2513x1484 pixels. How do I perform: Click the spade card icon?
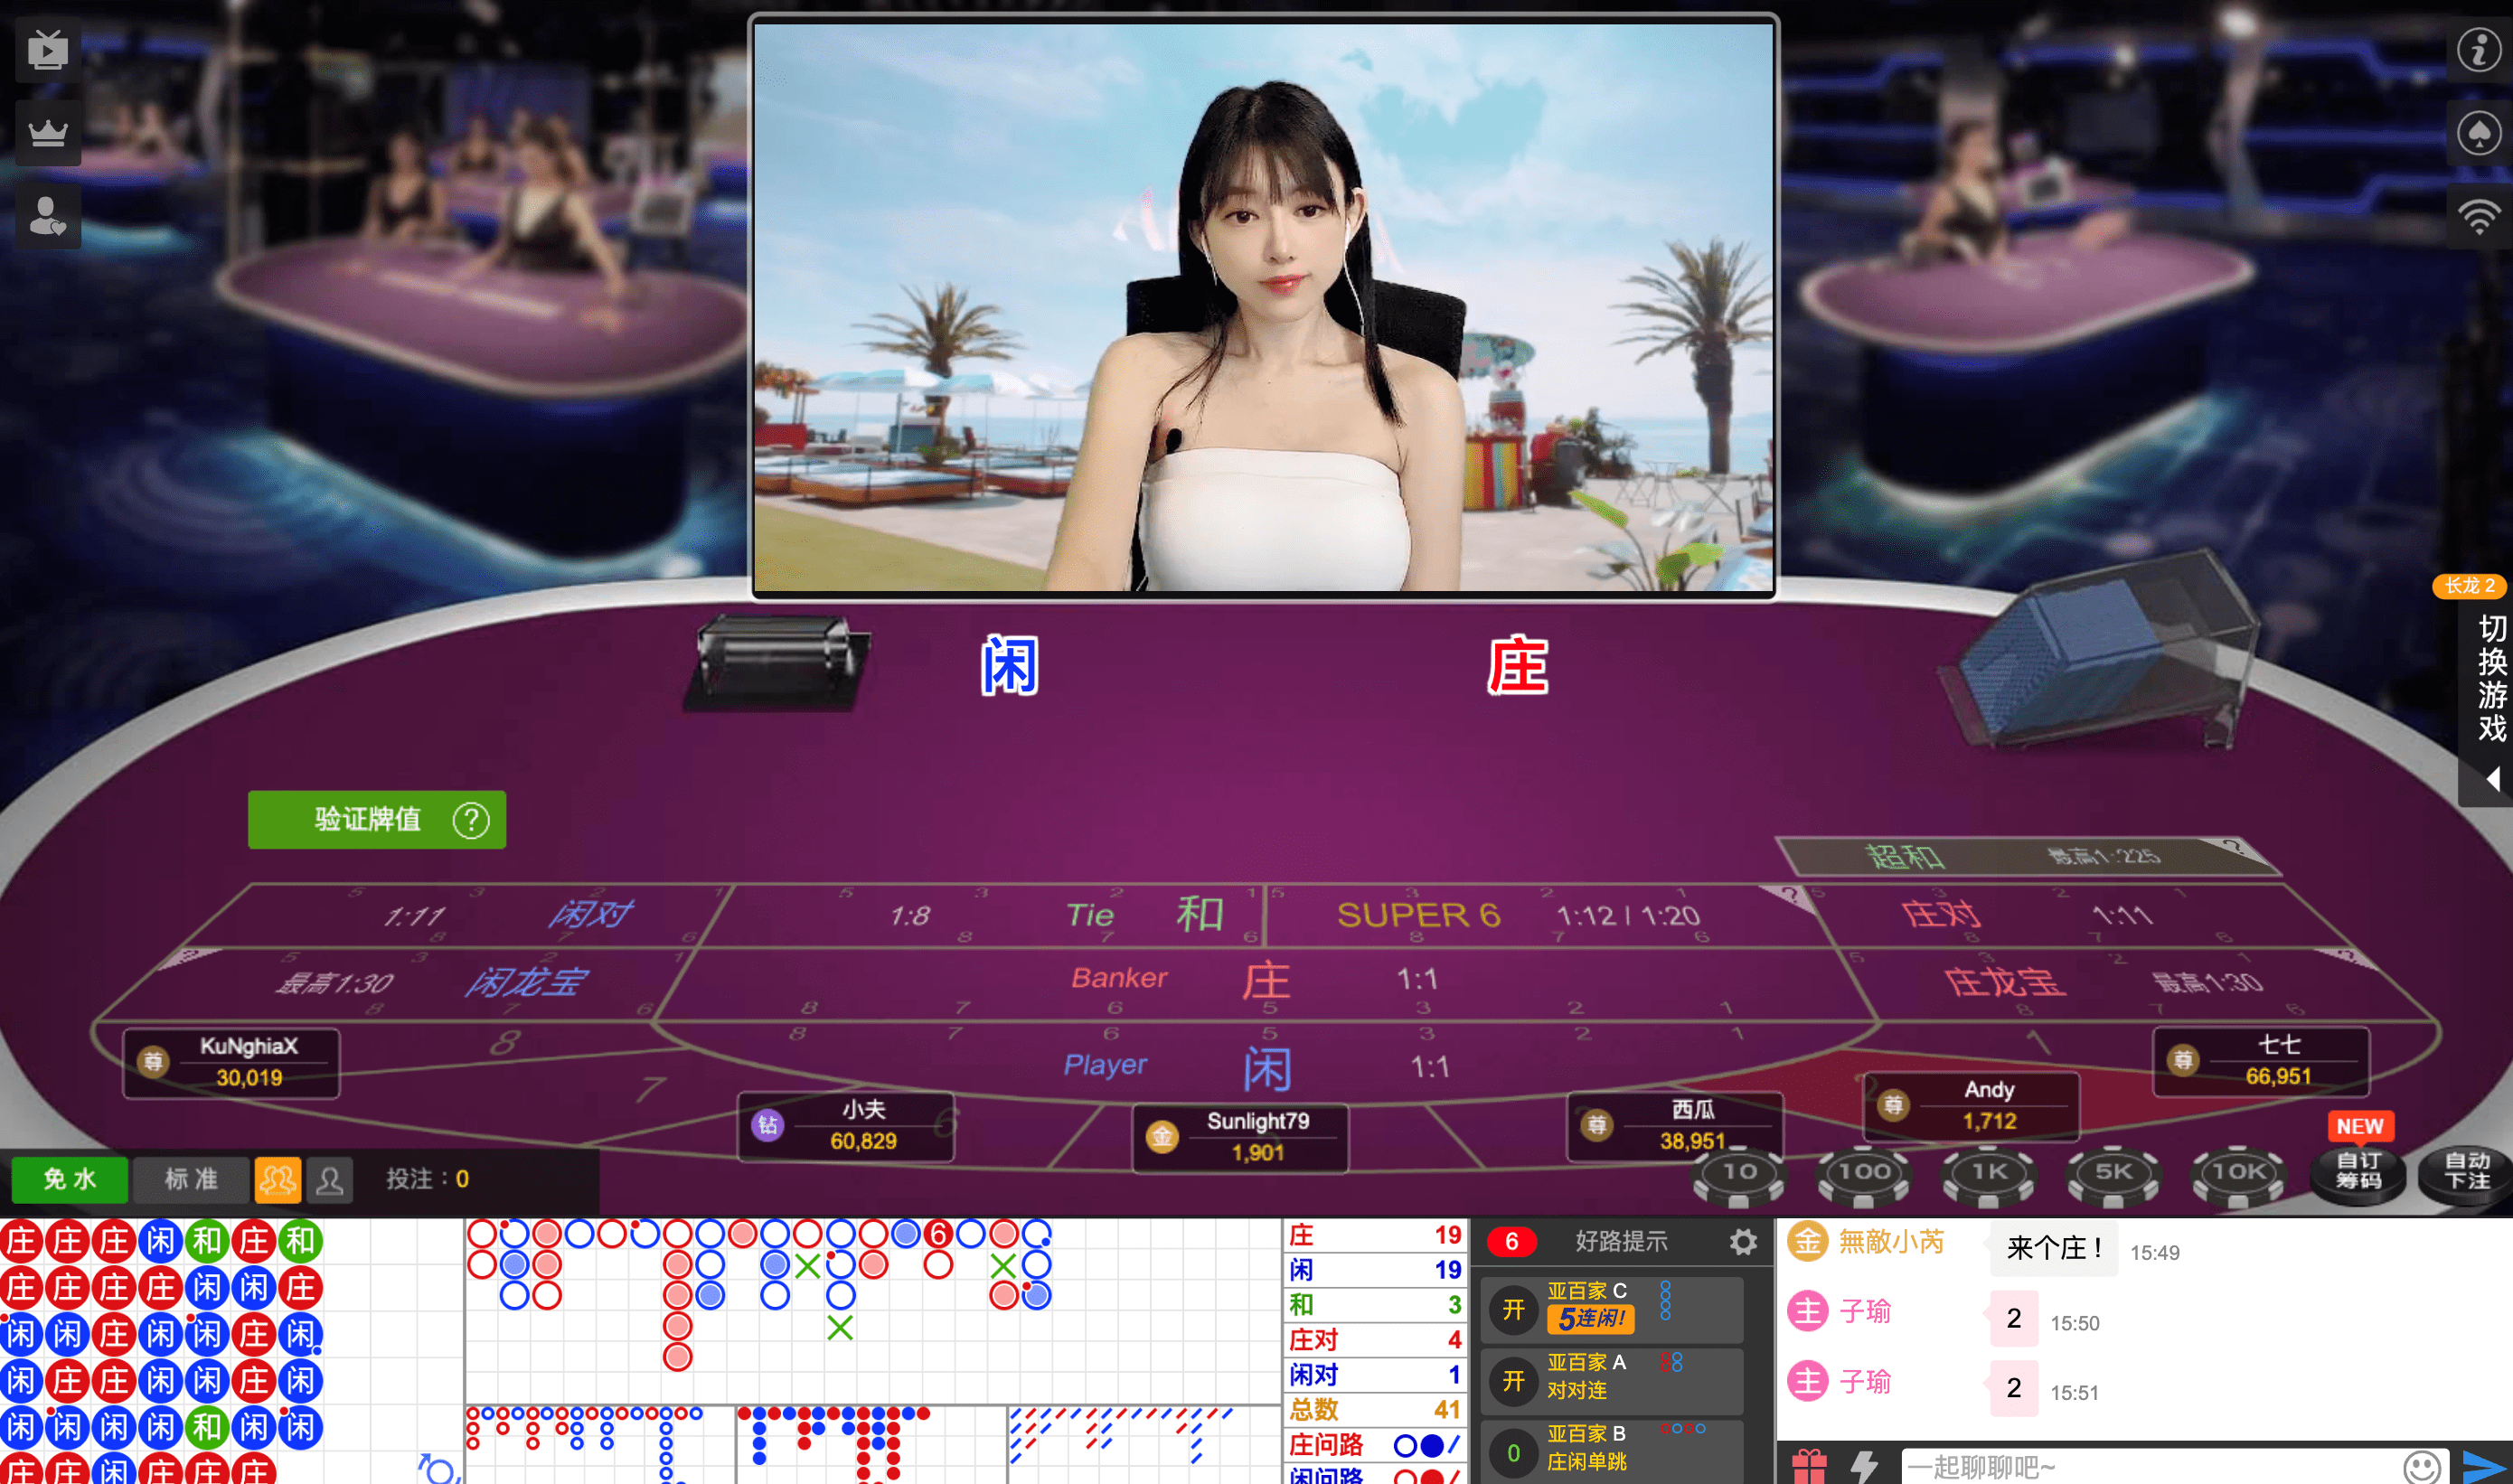2478,133
